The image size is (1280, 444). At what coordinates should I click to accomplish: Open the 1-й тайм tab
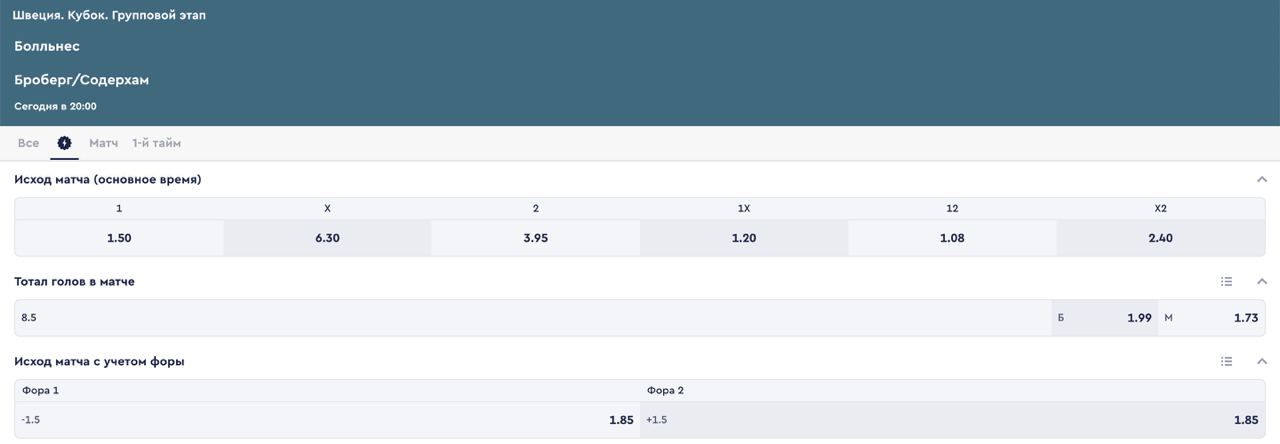(157, 143)
